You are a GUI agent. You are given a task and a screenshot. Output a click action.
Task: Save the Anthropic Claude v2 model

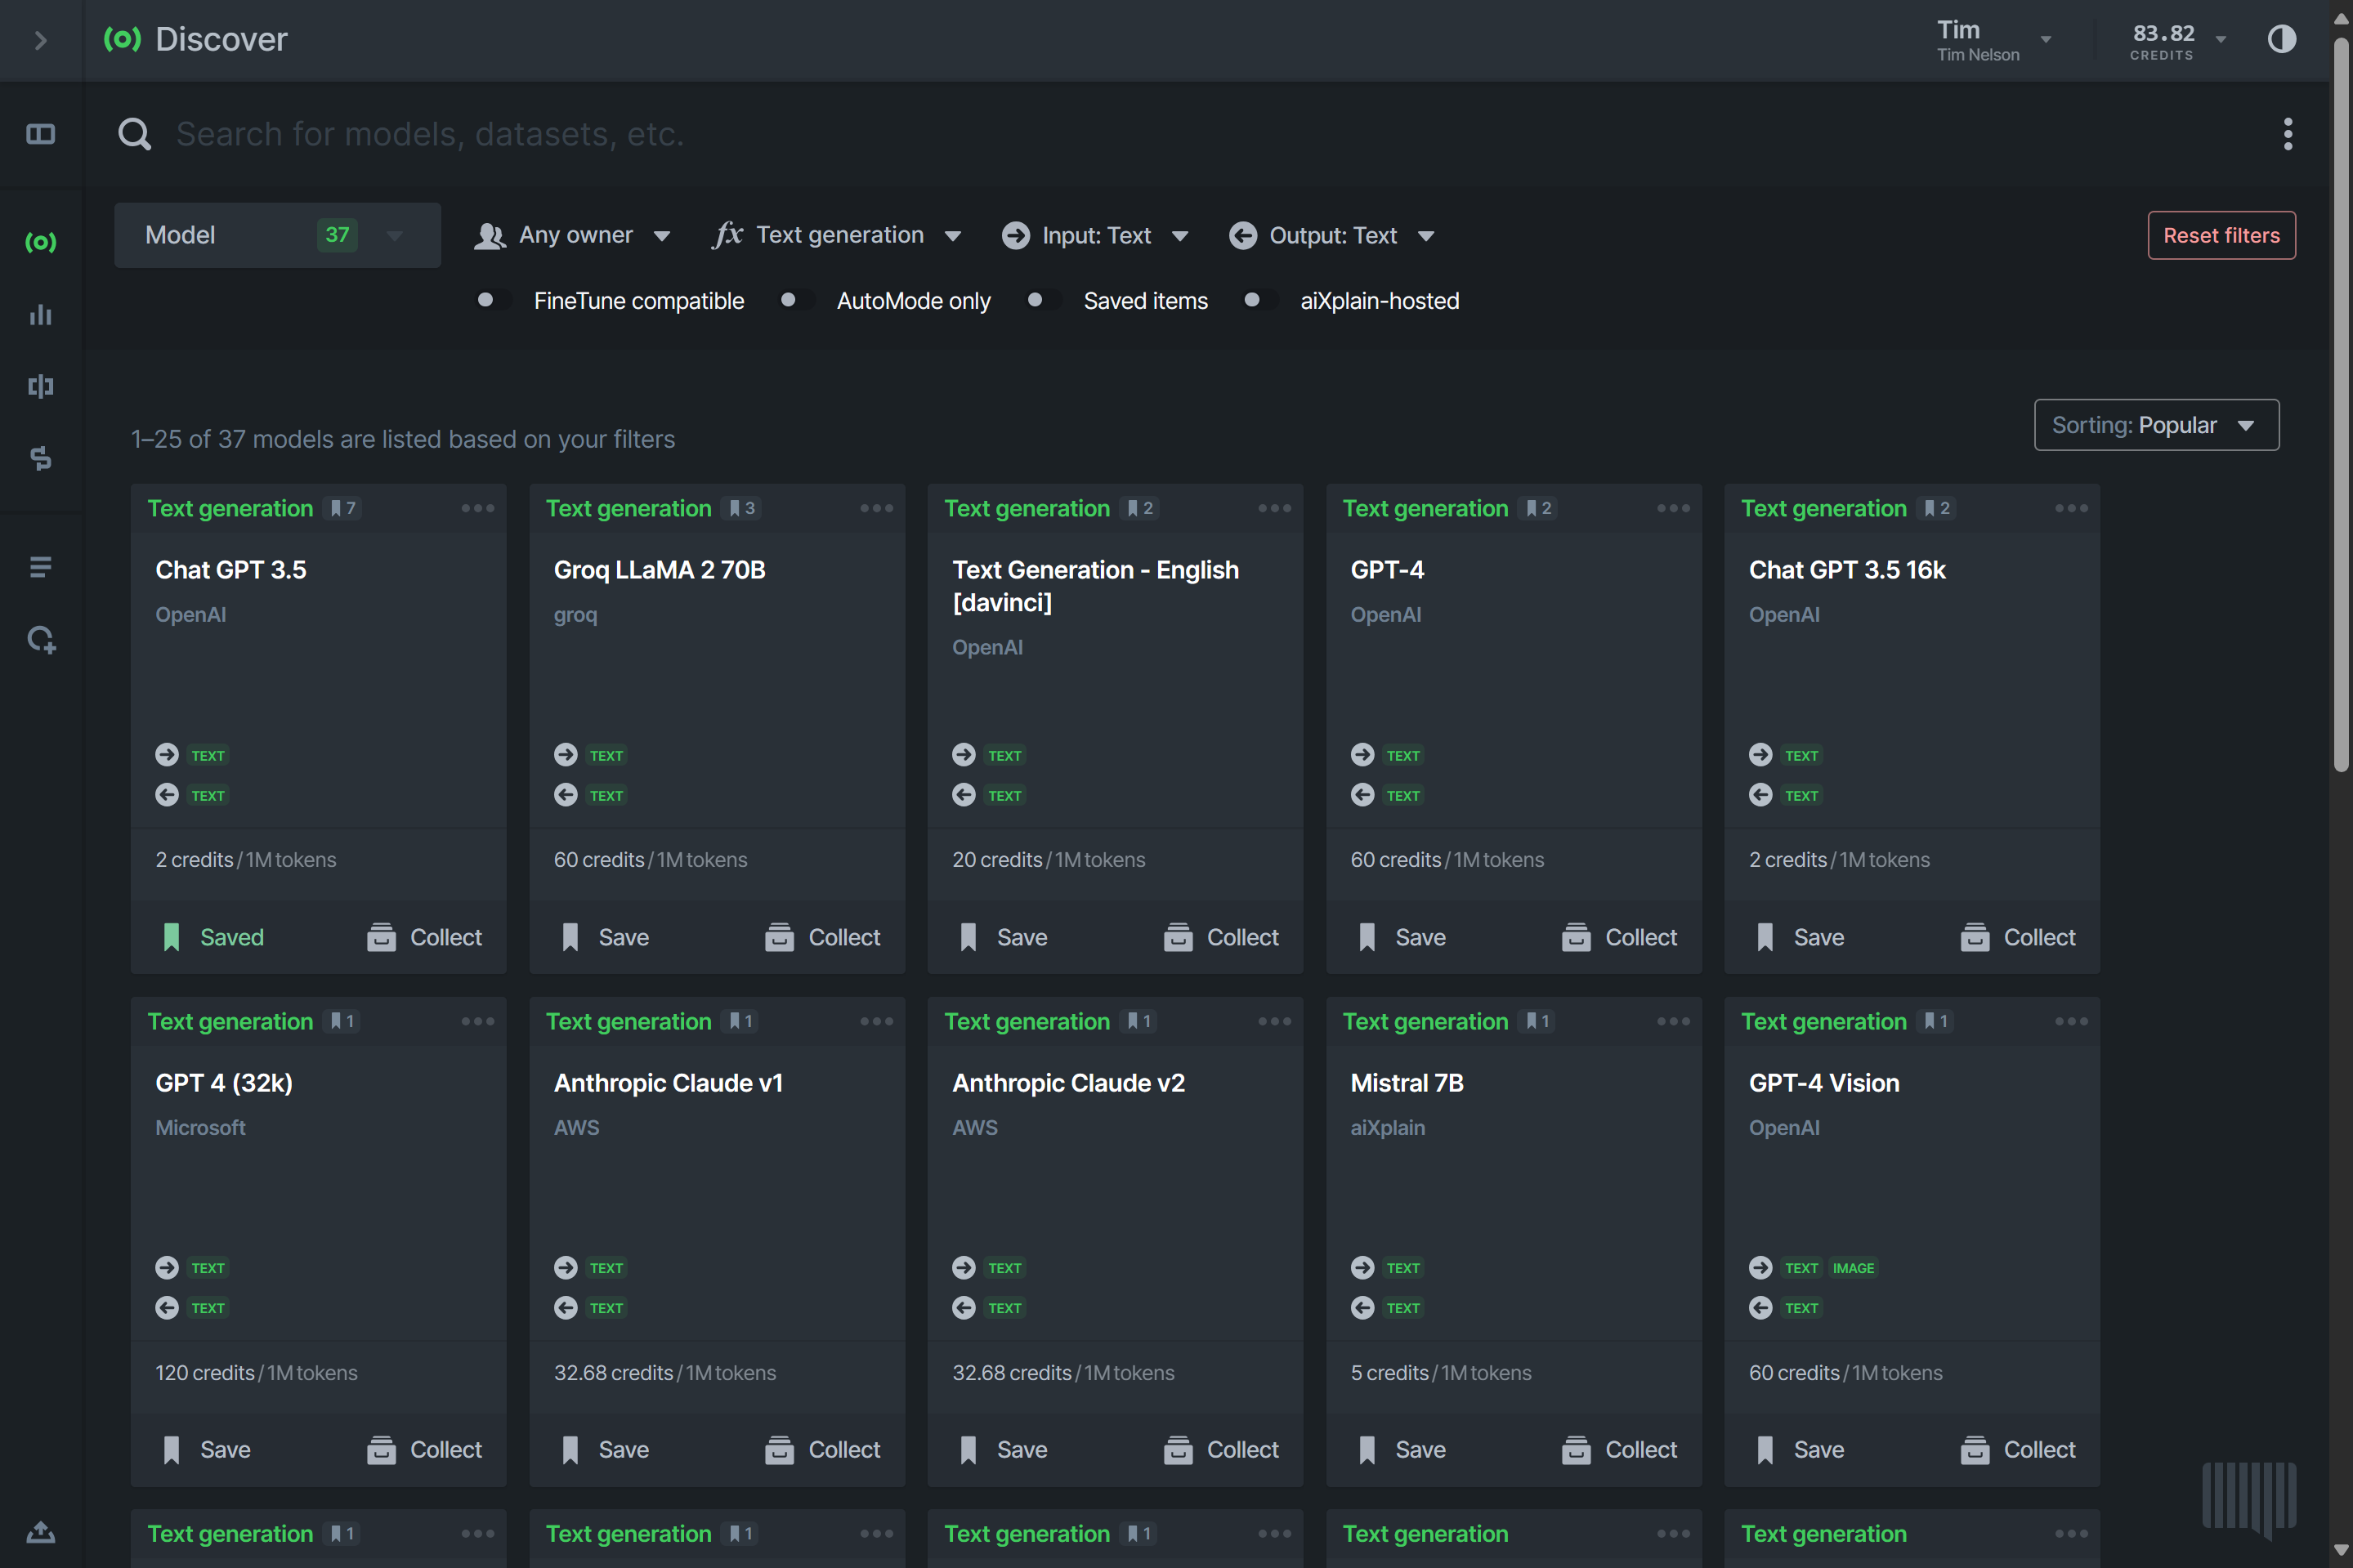[x=1003, y=1449]
